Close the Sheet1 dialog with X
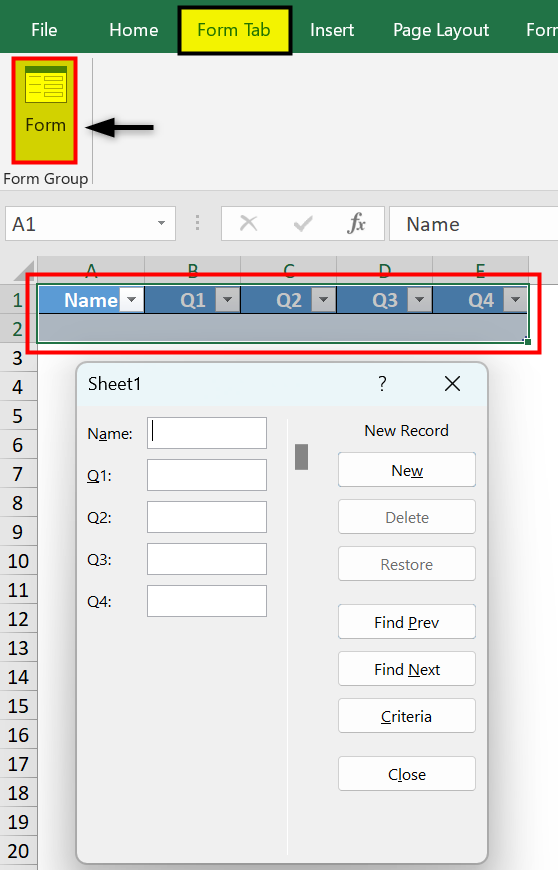The image size is (558, 870). tap(453, 383)
